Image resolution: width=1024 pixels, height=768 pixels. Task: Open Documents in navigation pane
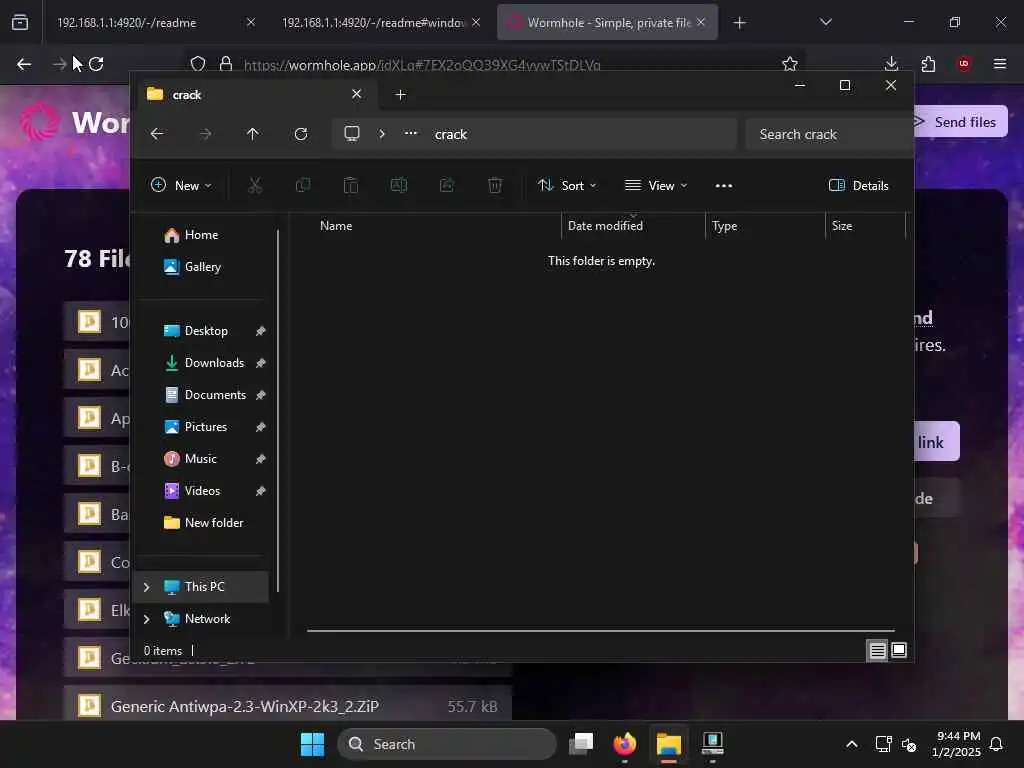215,394
